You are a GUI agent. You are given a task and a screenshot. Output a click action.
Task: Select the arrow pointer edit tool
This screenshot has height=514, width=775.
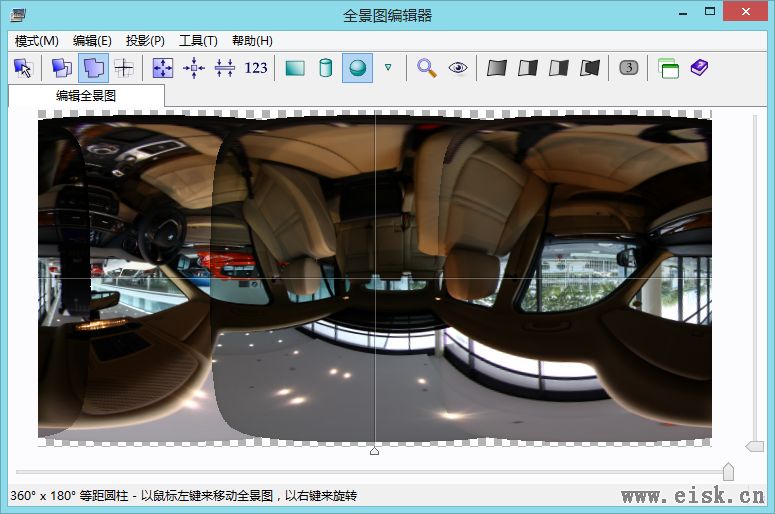[23, 68]
